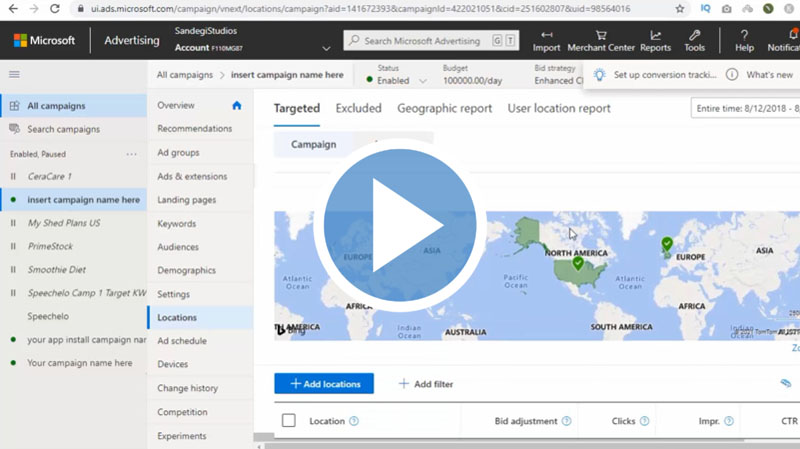The image size is (800, 449).
Task: Open the Import menu icon
Action: [546, 35]
